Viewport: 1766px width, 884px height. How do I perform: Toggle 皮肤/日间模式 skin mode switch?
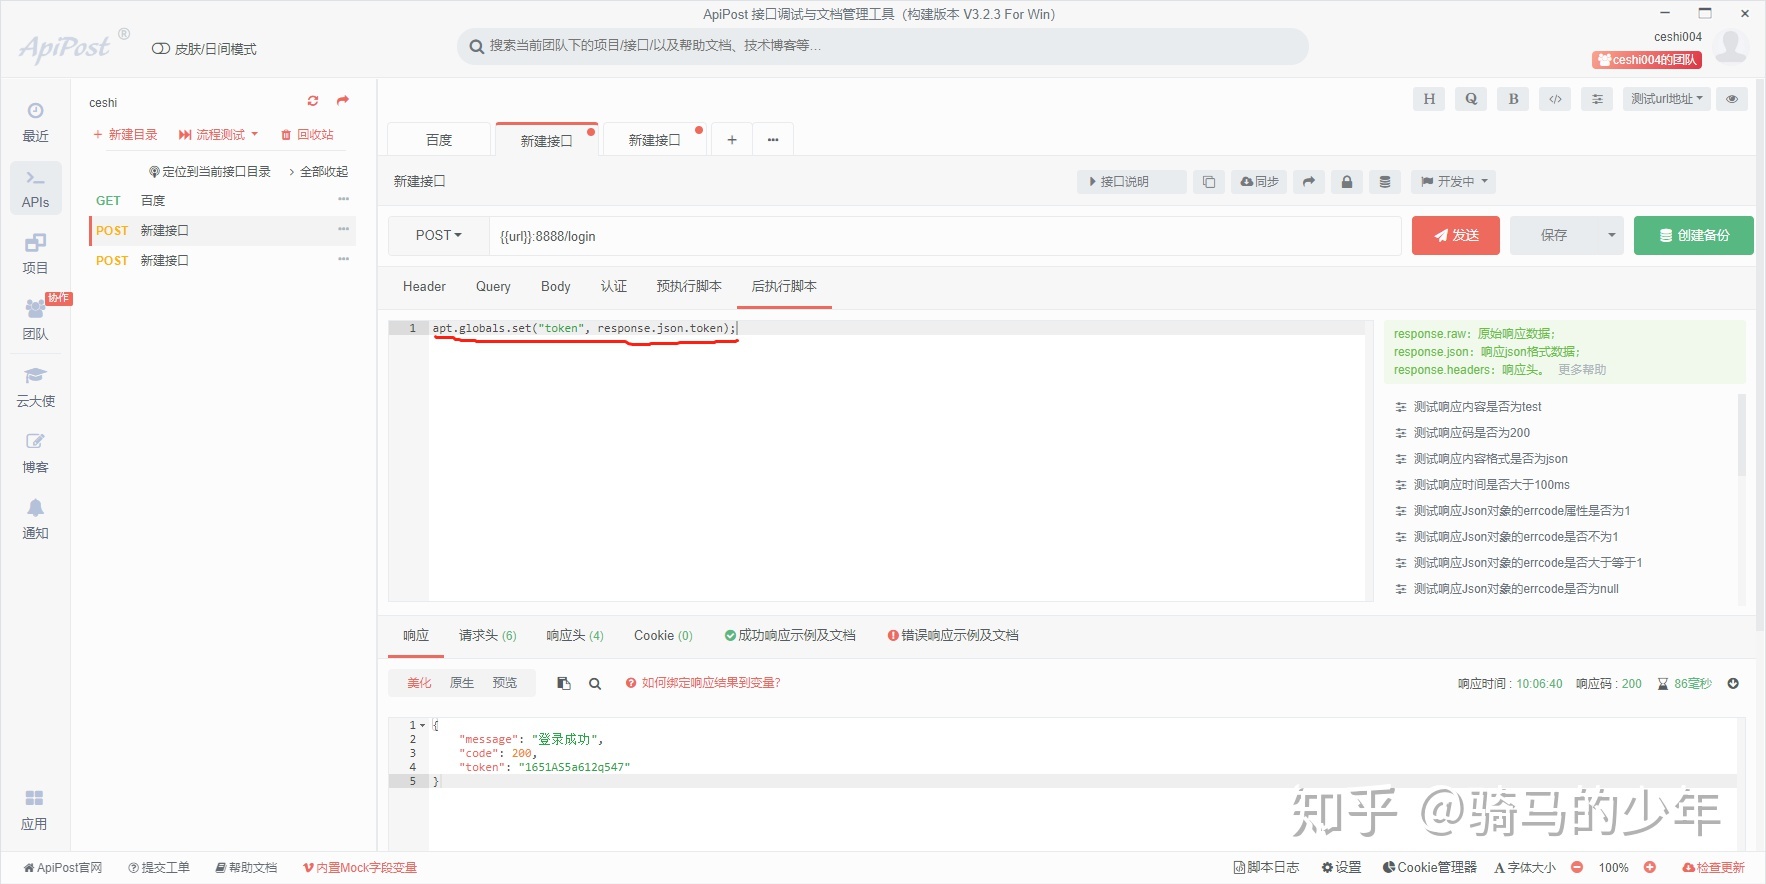(160, 49)
